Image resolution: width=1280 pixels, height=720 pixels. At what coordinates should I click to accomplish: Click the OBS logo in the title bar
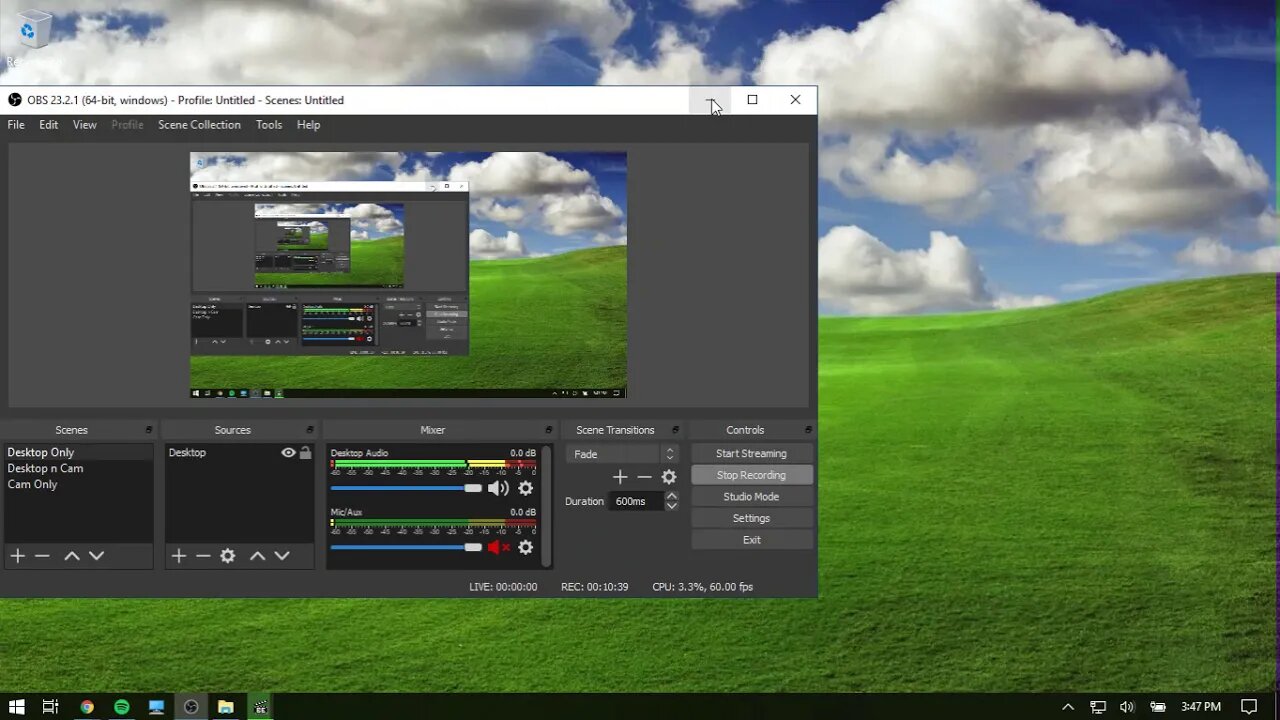pos(15,100)
